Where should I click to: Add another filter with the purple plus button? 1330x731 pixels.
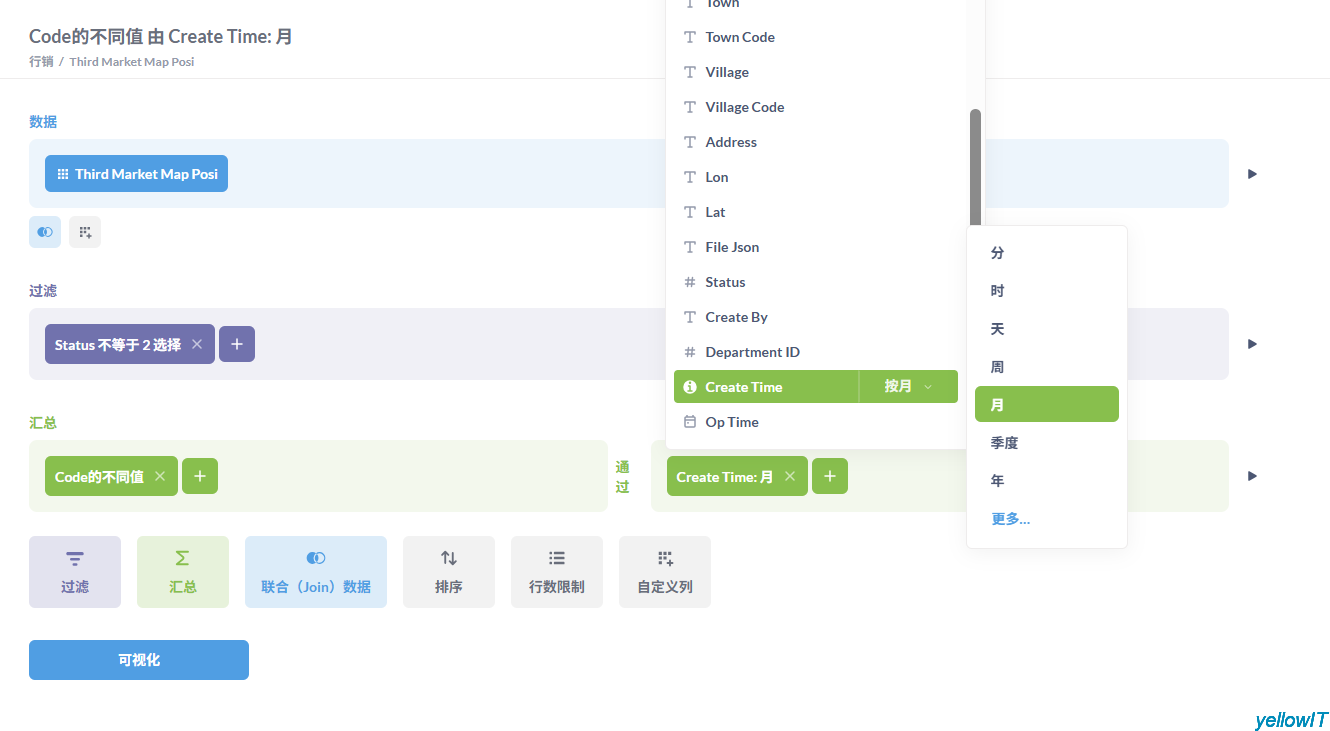237,344
